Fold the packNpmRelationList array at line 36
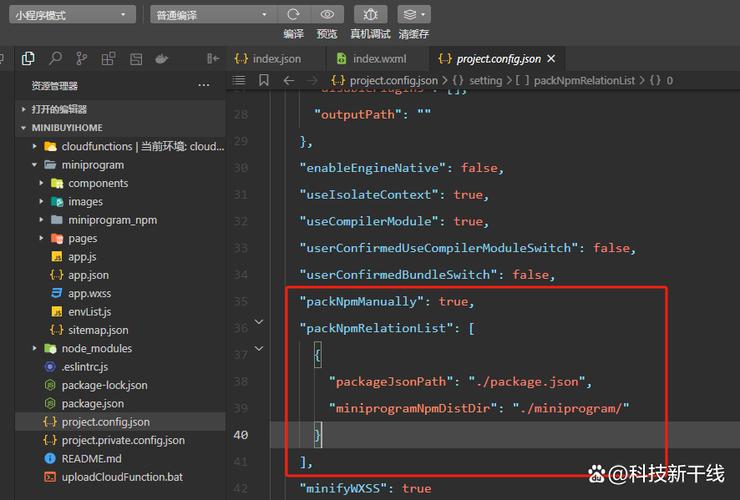This screenshot has width=740, height=500. click(x=258, y=322)
